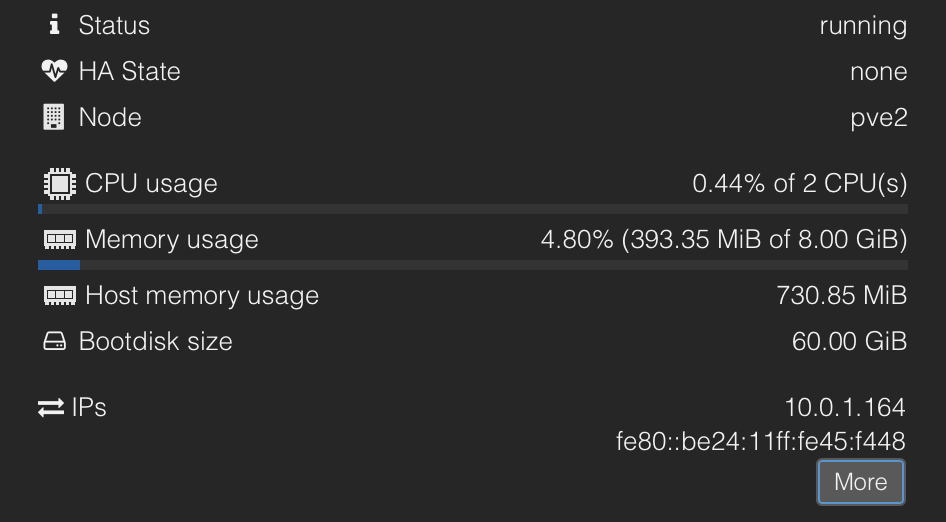
Task: Click the Node building icon
Action: pyautogui.click(x=53, y=117)
